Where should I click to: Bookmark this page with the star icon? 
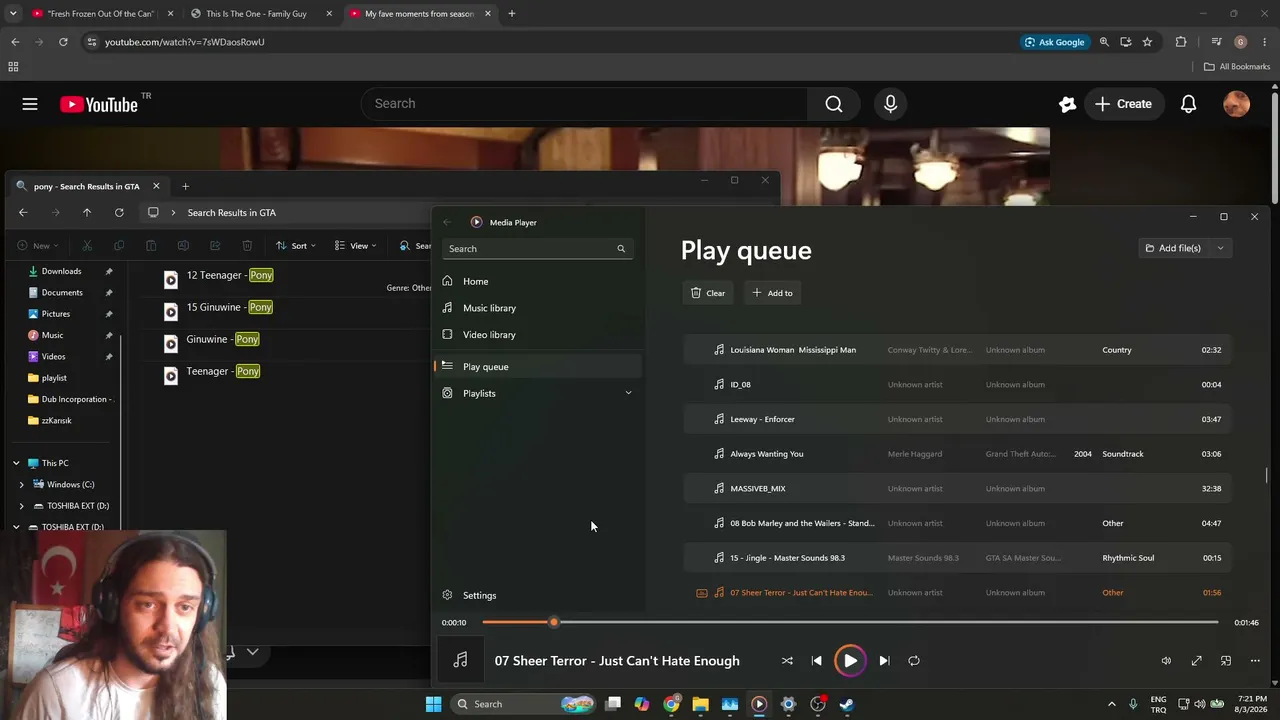tap(1147, 42)
